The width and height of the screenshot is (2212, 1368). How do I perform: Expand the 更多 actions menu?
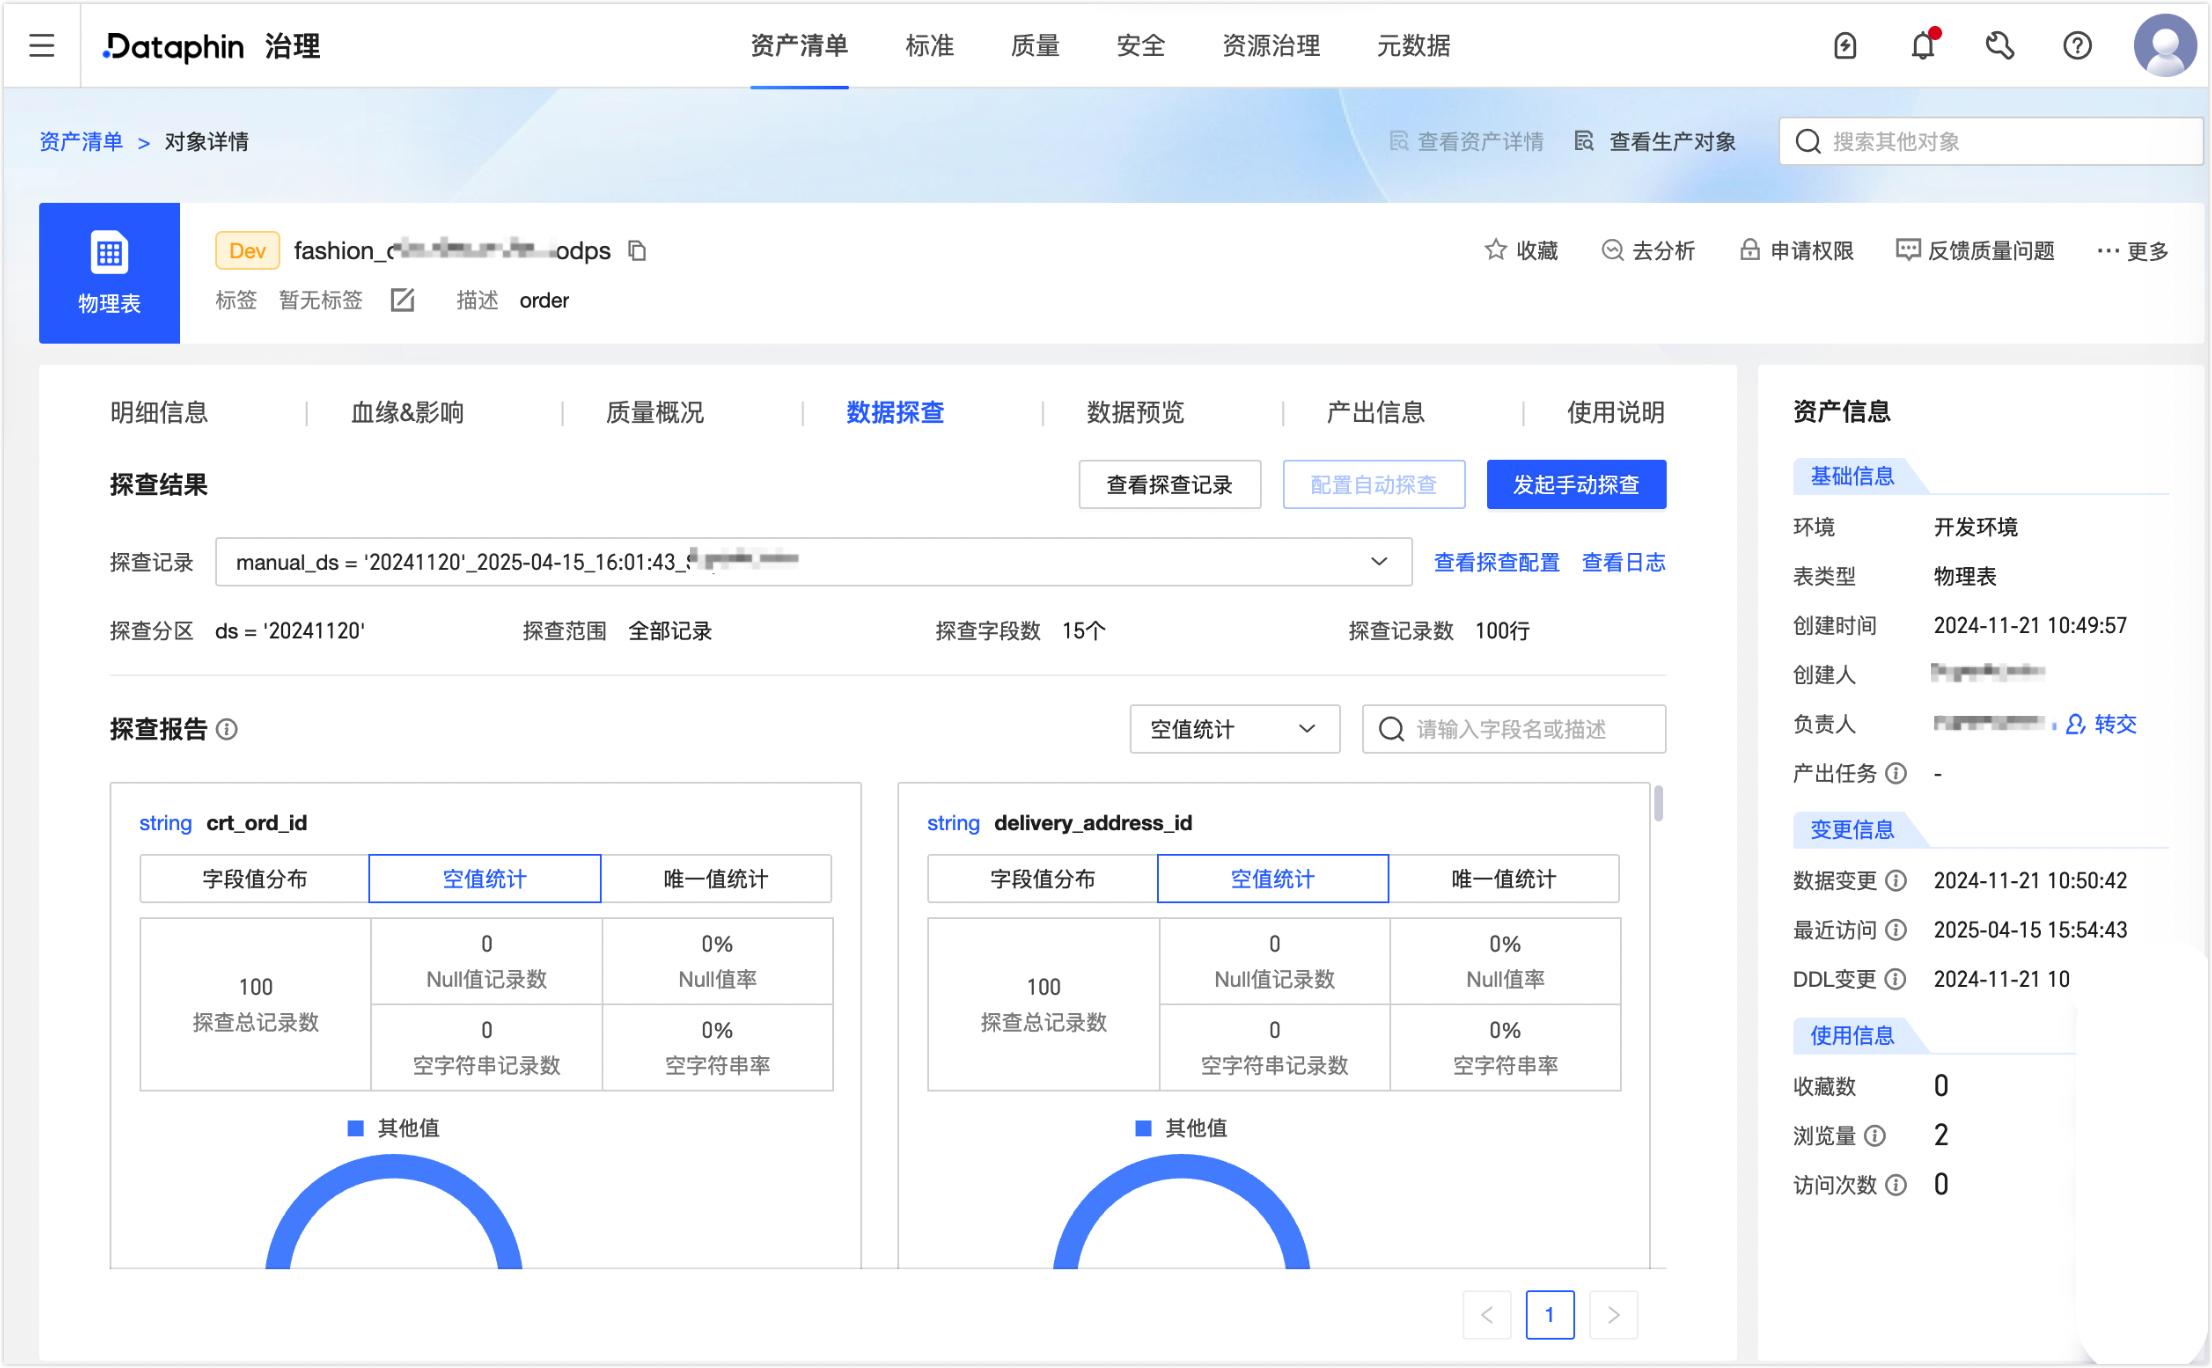[x=2133, y=251]
